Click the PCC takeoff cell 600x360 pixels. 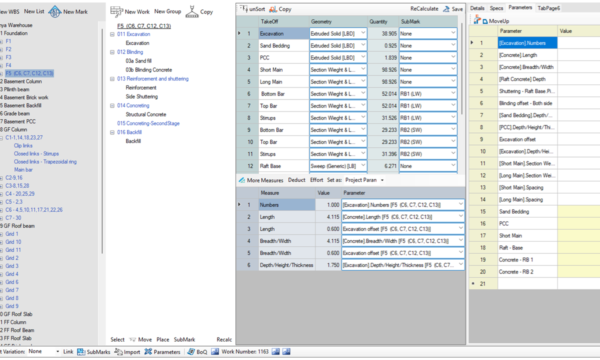point(284,58)
